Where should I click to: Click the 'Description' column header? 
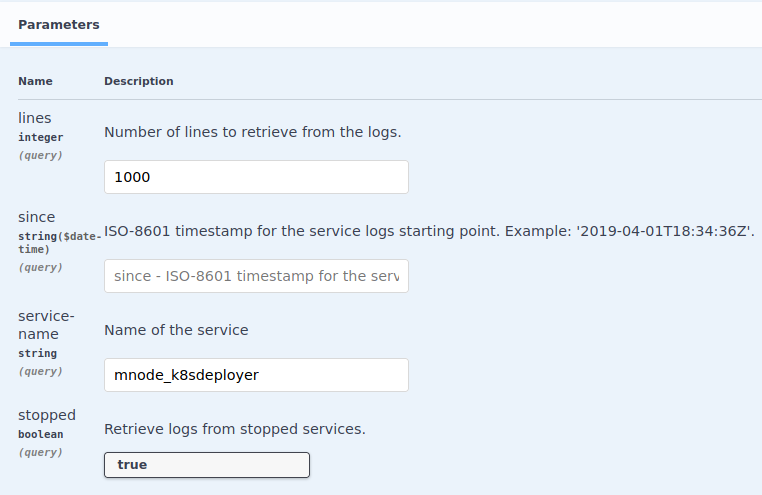139,81
